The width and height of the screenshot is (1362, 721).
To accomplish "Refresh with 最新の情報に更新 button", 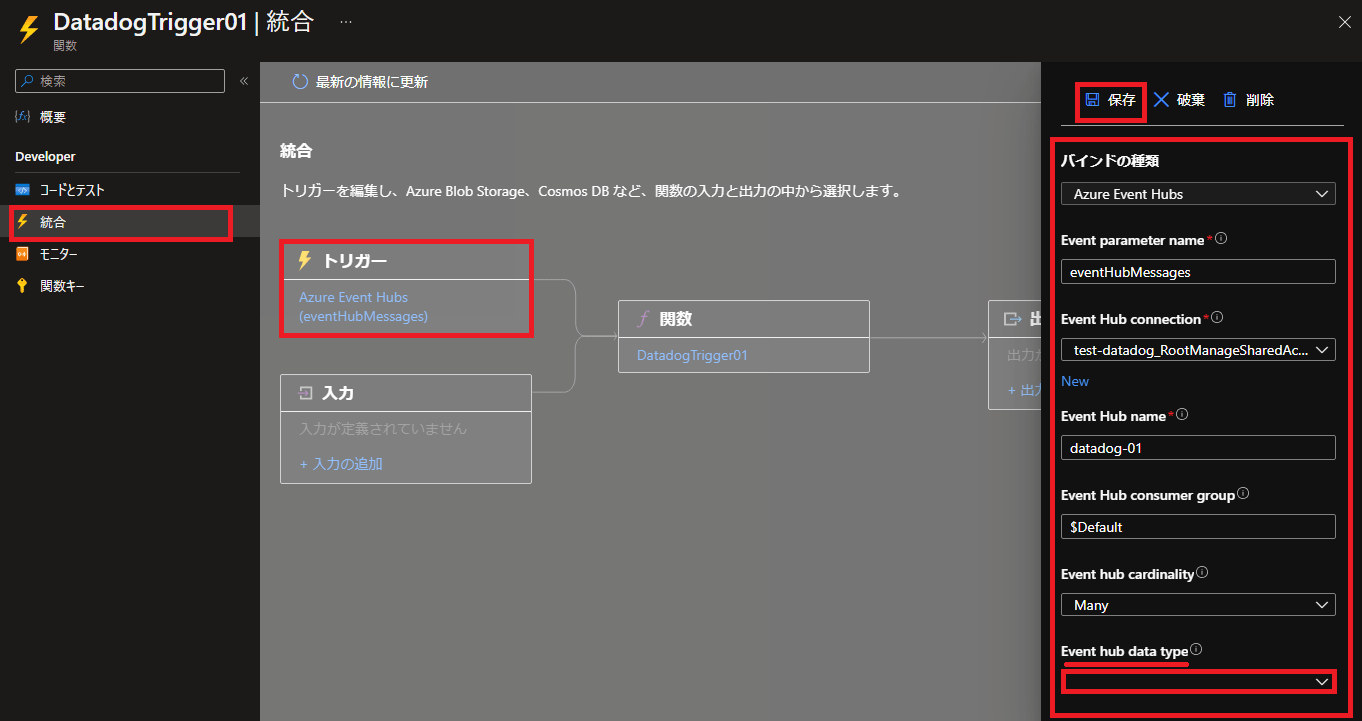I will click(360, 82).
